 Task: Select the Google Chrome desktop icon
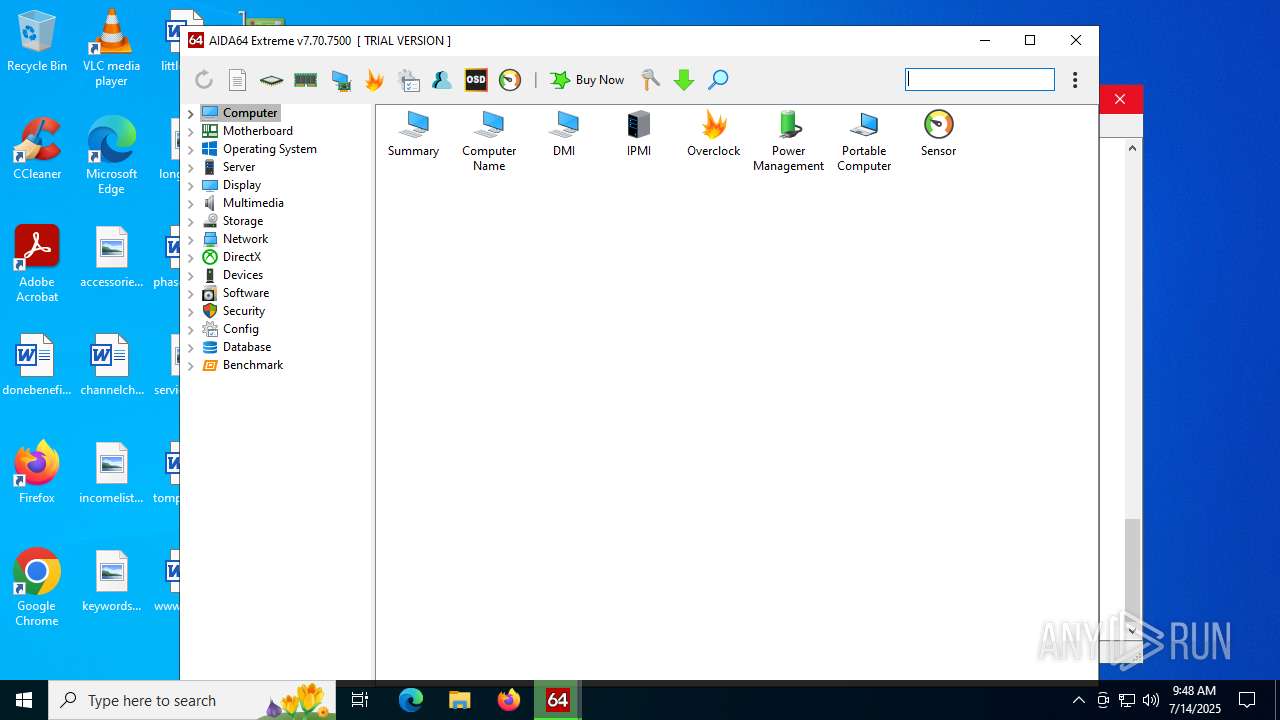point(37,588)
